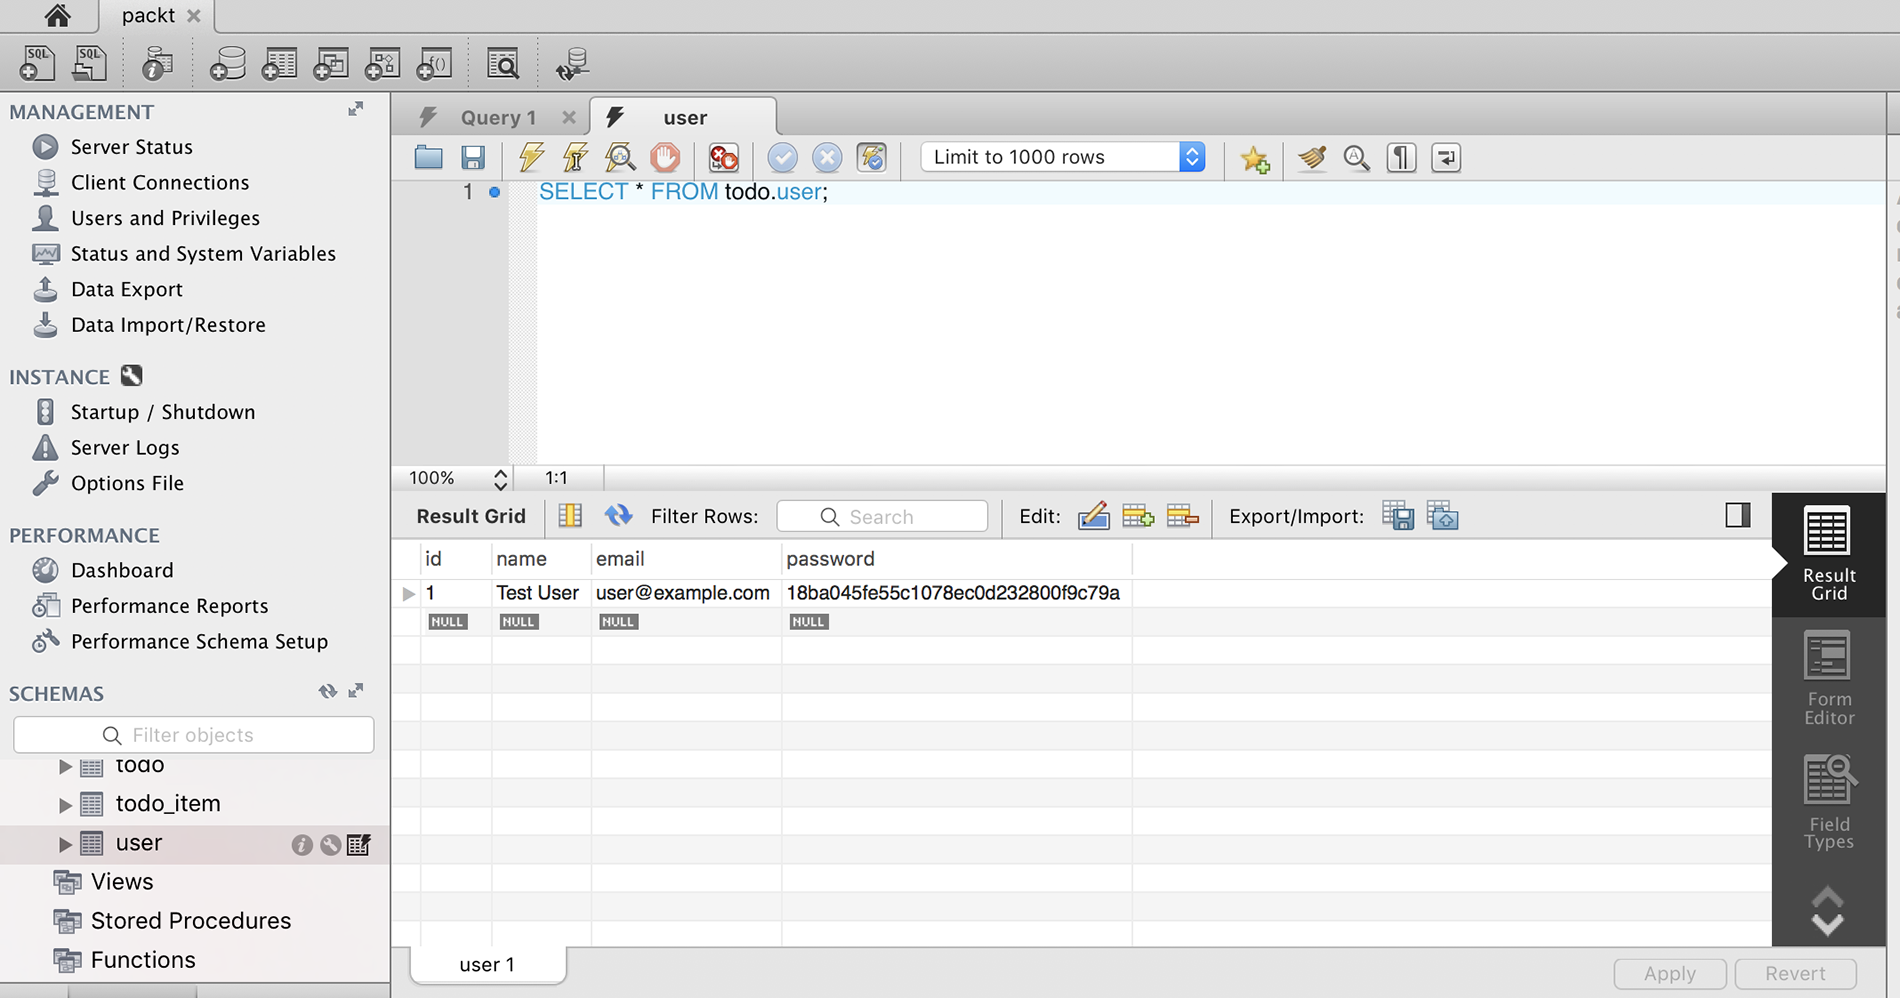Image resolution: width=1900 pixels, height=998 pixels.
Task: Click the Stop query execution hand icon
Action: [x=665, y=157]
